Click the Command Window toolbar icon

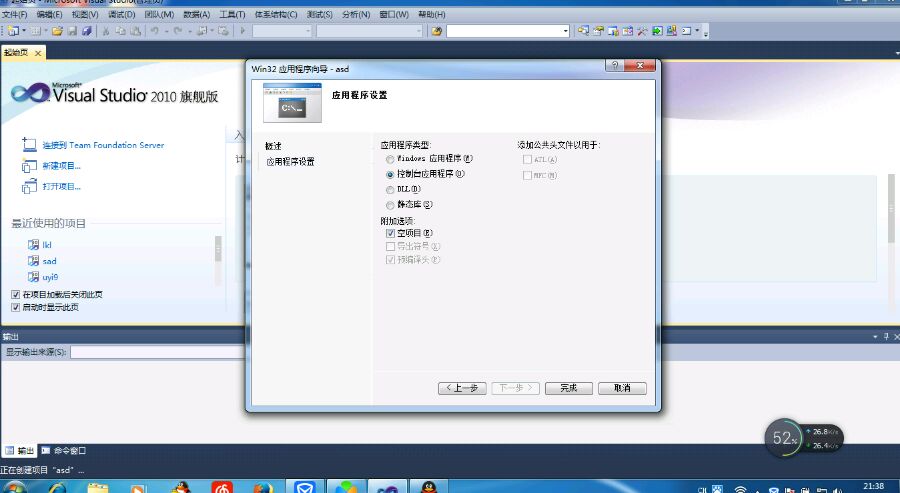686,31
